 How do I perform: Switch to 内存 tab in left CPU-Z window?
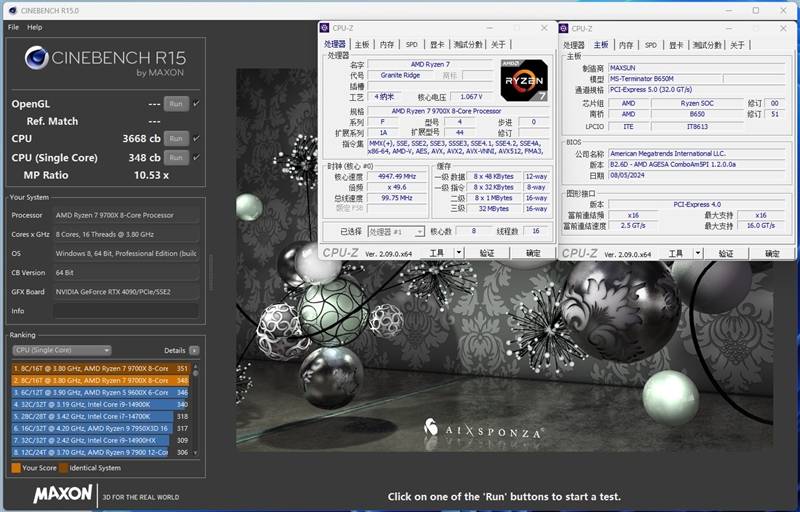pos(386,45)
